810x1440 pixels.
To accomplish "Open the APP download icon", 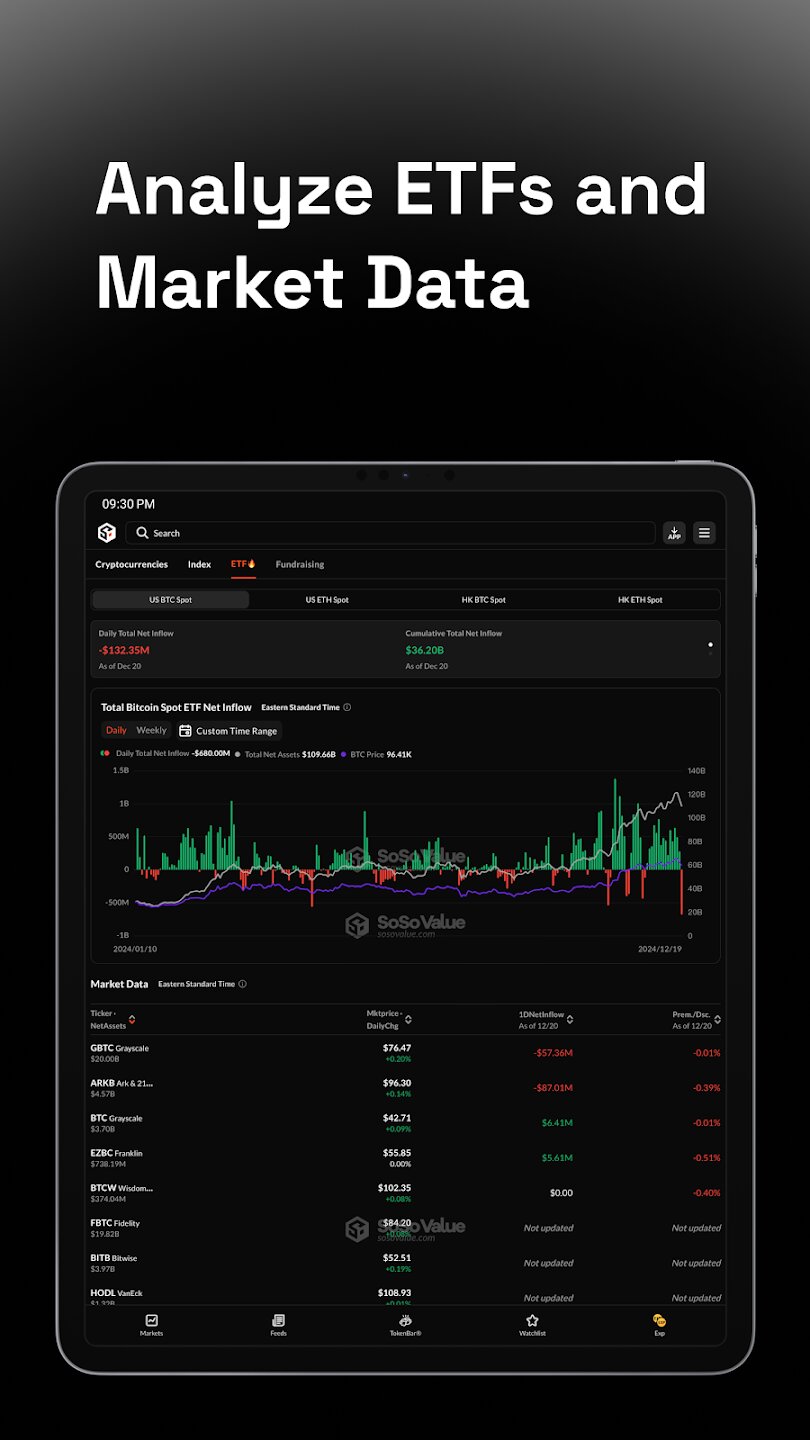I will pyautogui.click(x=674, y=533).
